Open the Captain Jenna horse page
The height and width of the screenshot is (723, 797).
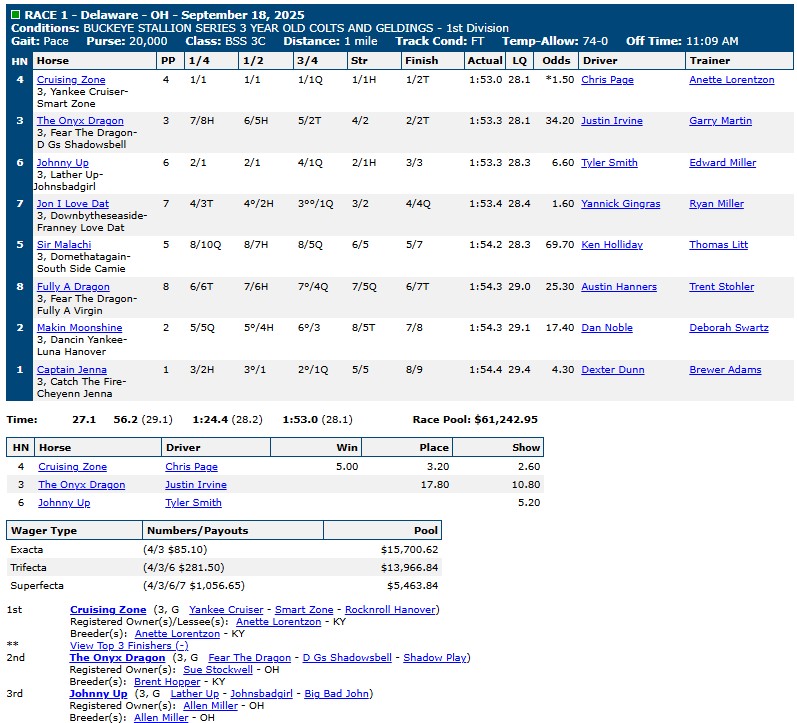[x=72, y=370]
